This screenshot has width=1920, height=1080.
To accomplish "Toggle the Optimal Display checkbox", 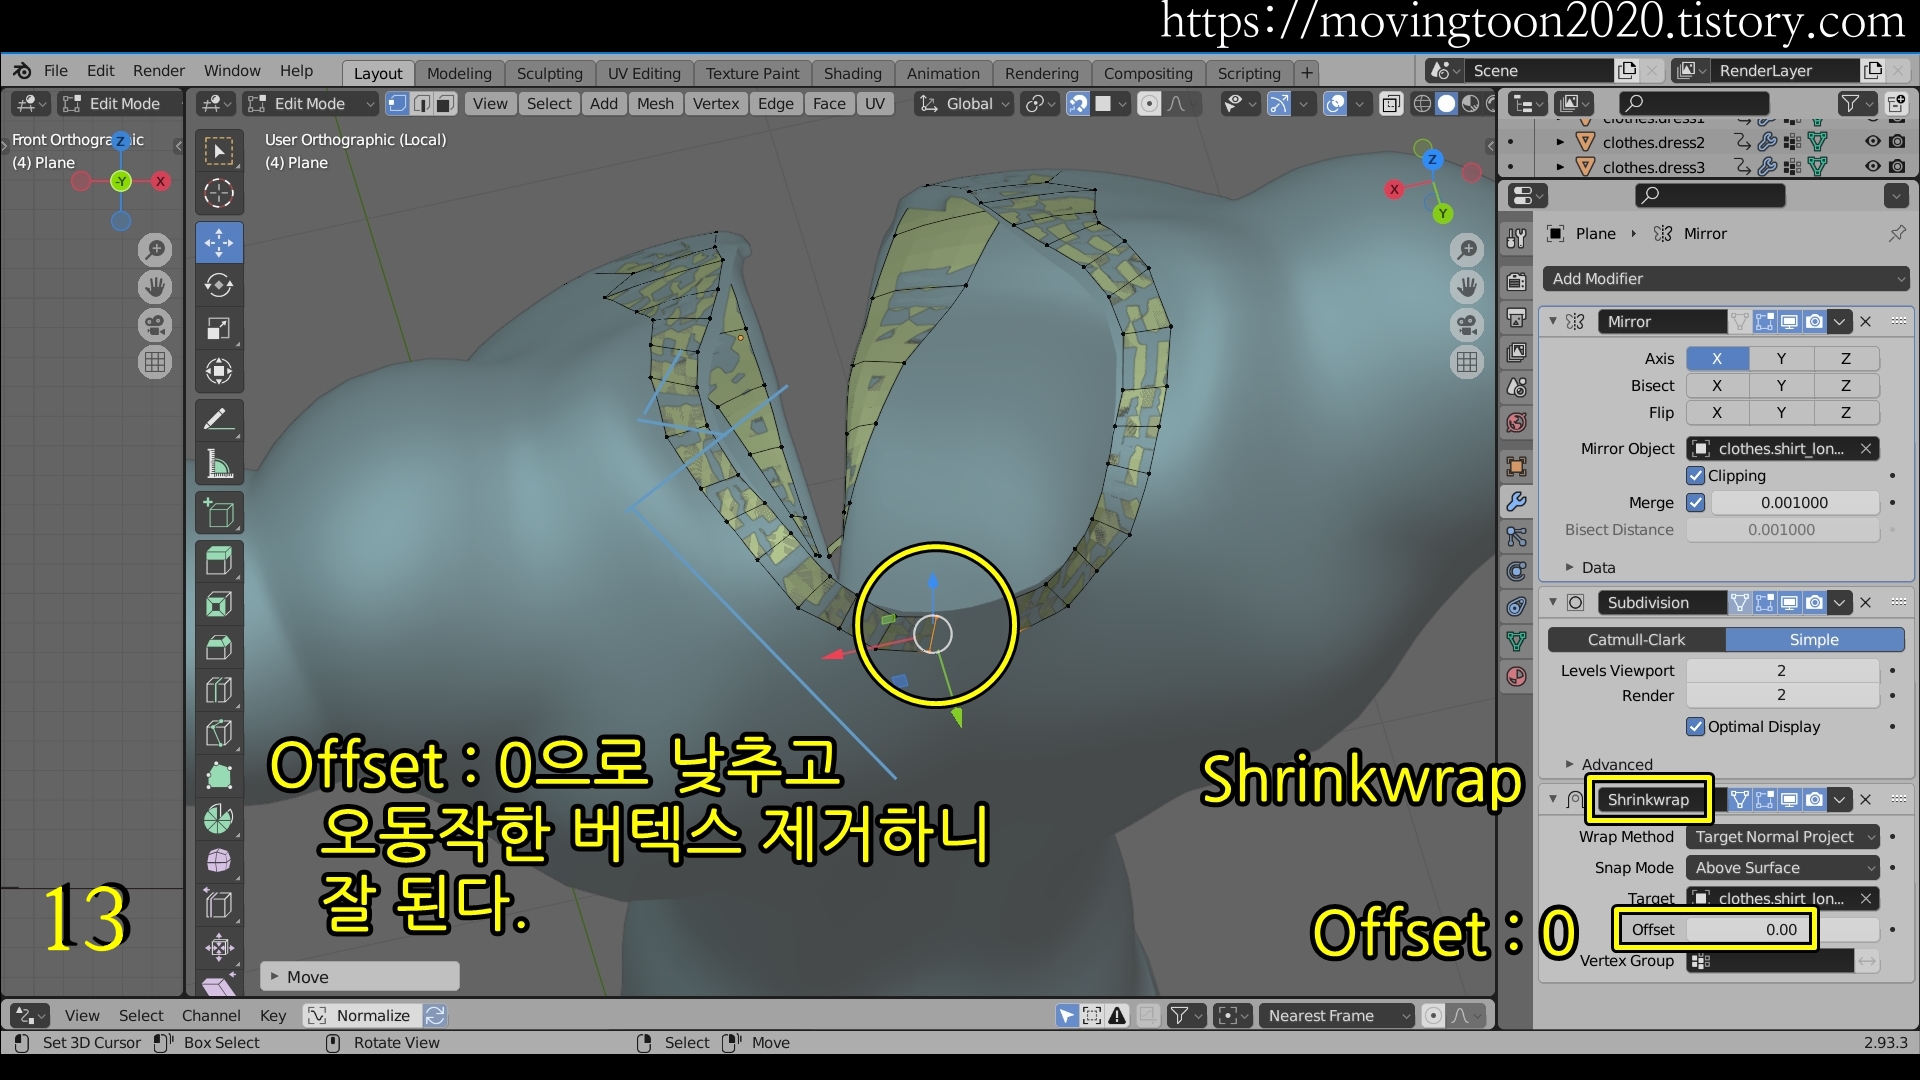I will 1696,727.
